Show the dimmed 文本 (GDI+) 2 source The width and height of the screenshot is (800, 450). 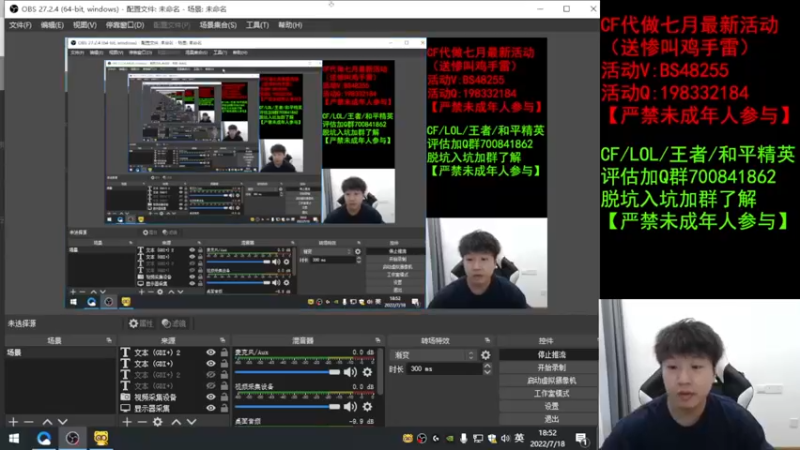211,375
